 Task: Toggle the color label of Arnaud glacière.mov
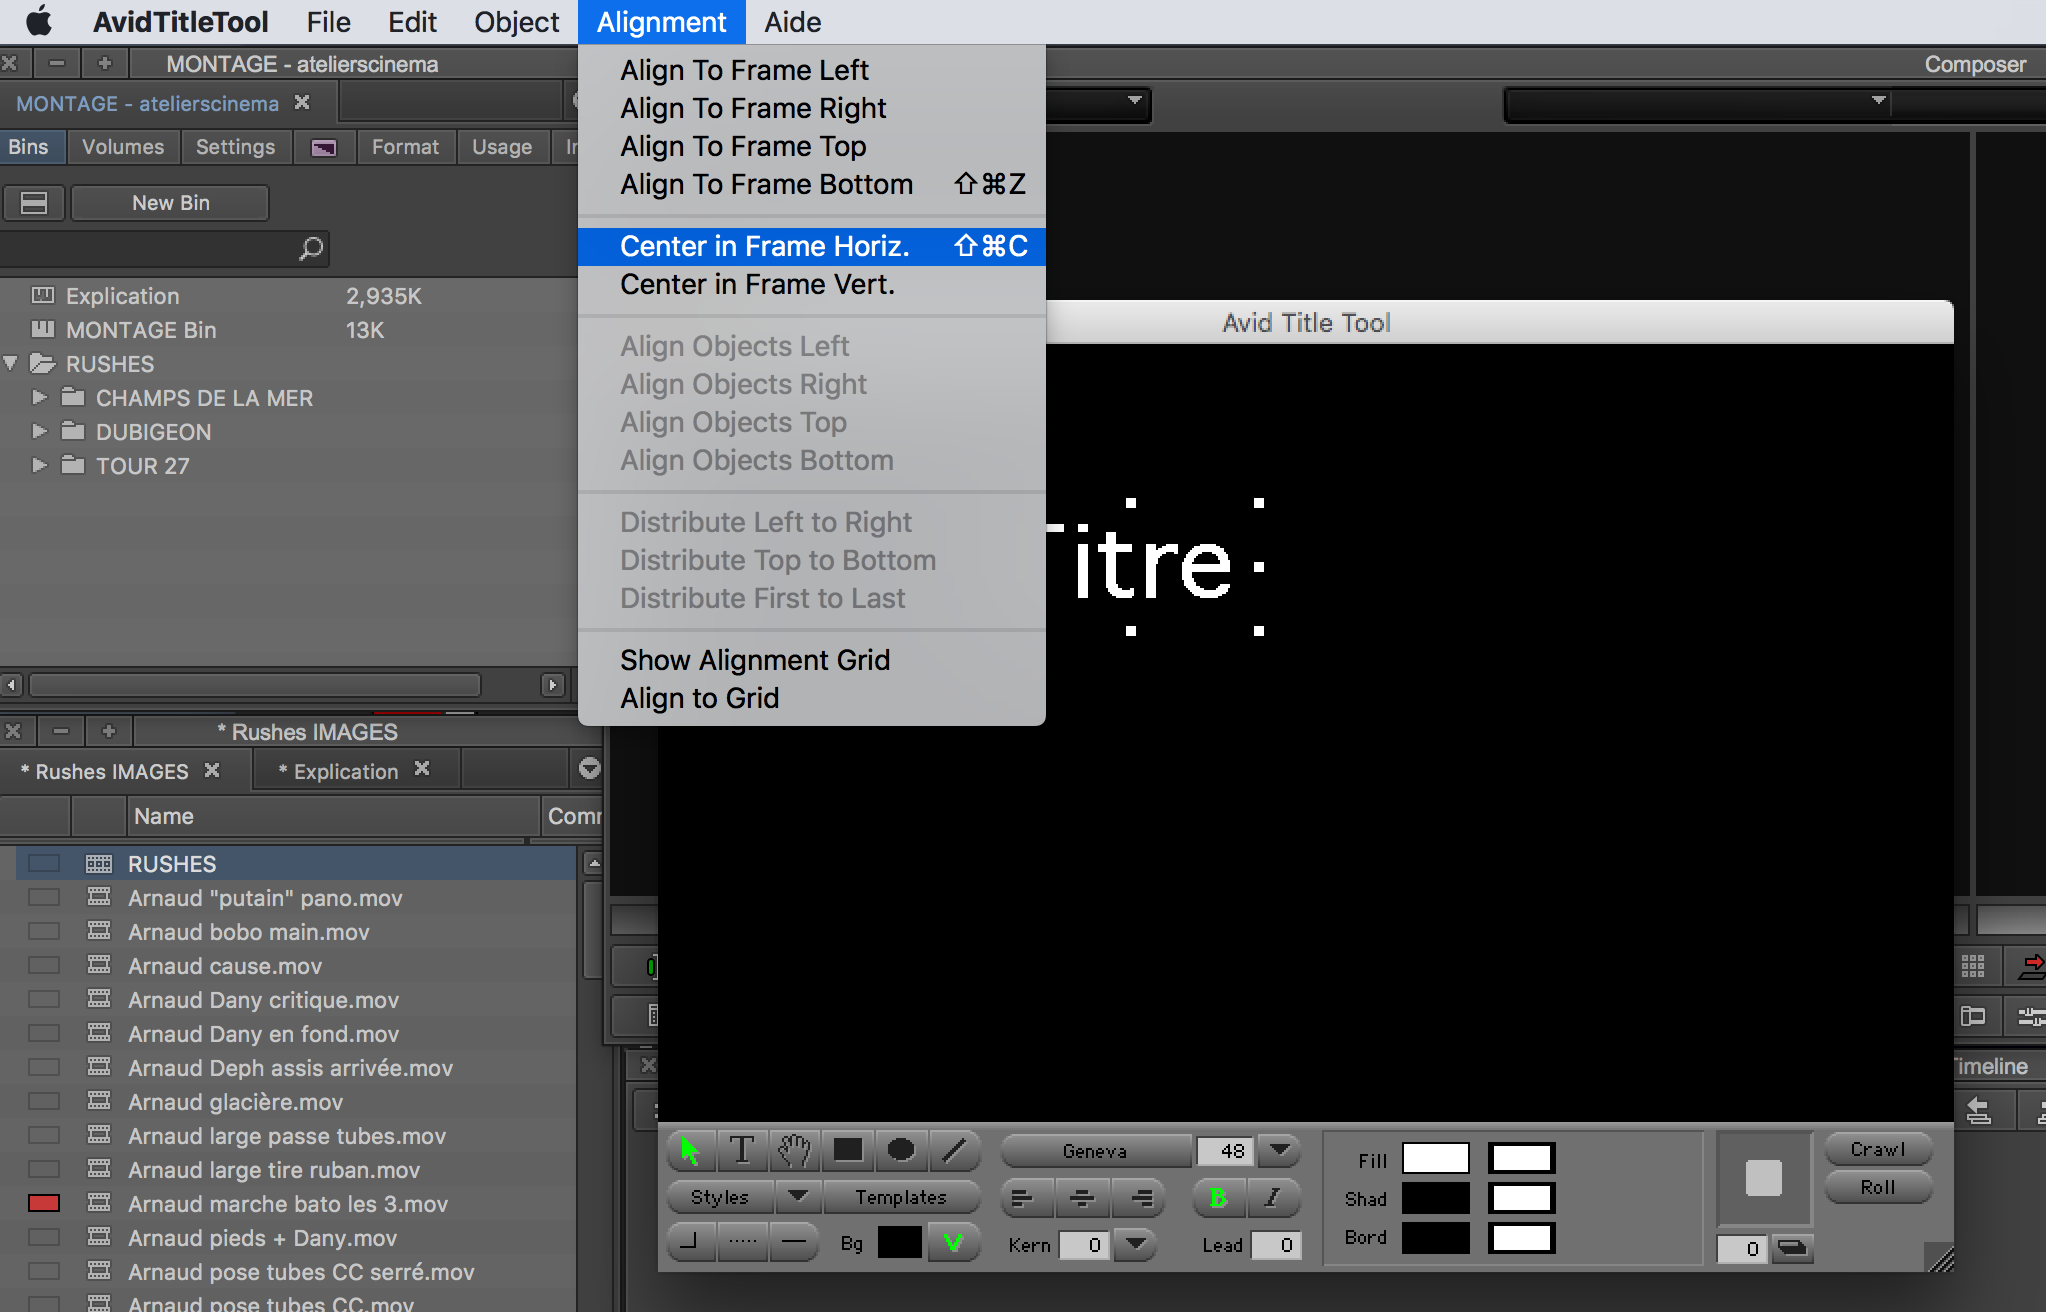(44, 1101)
